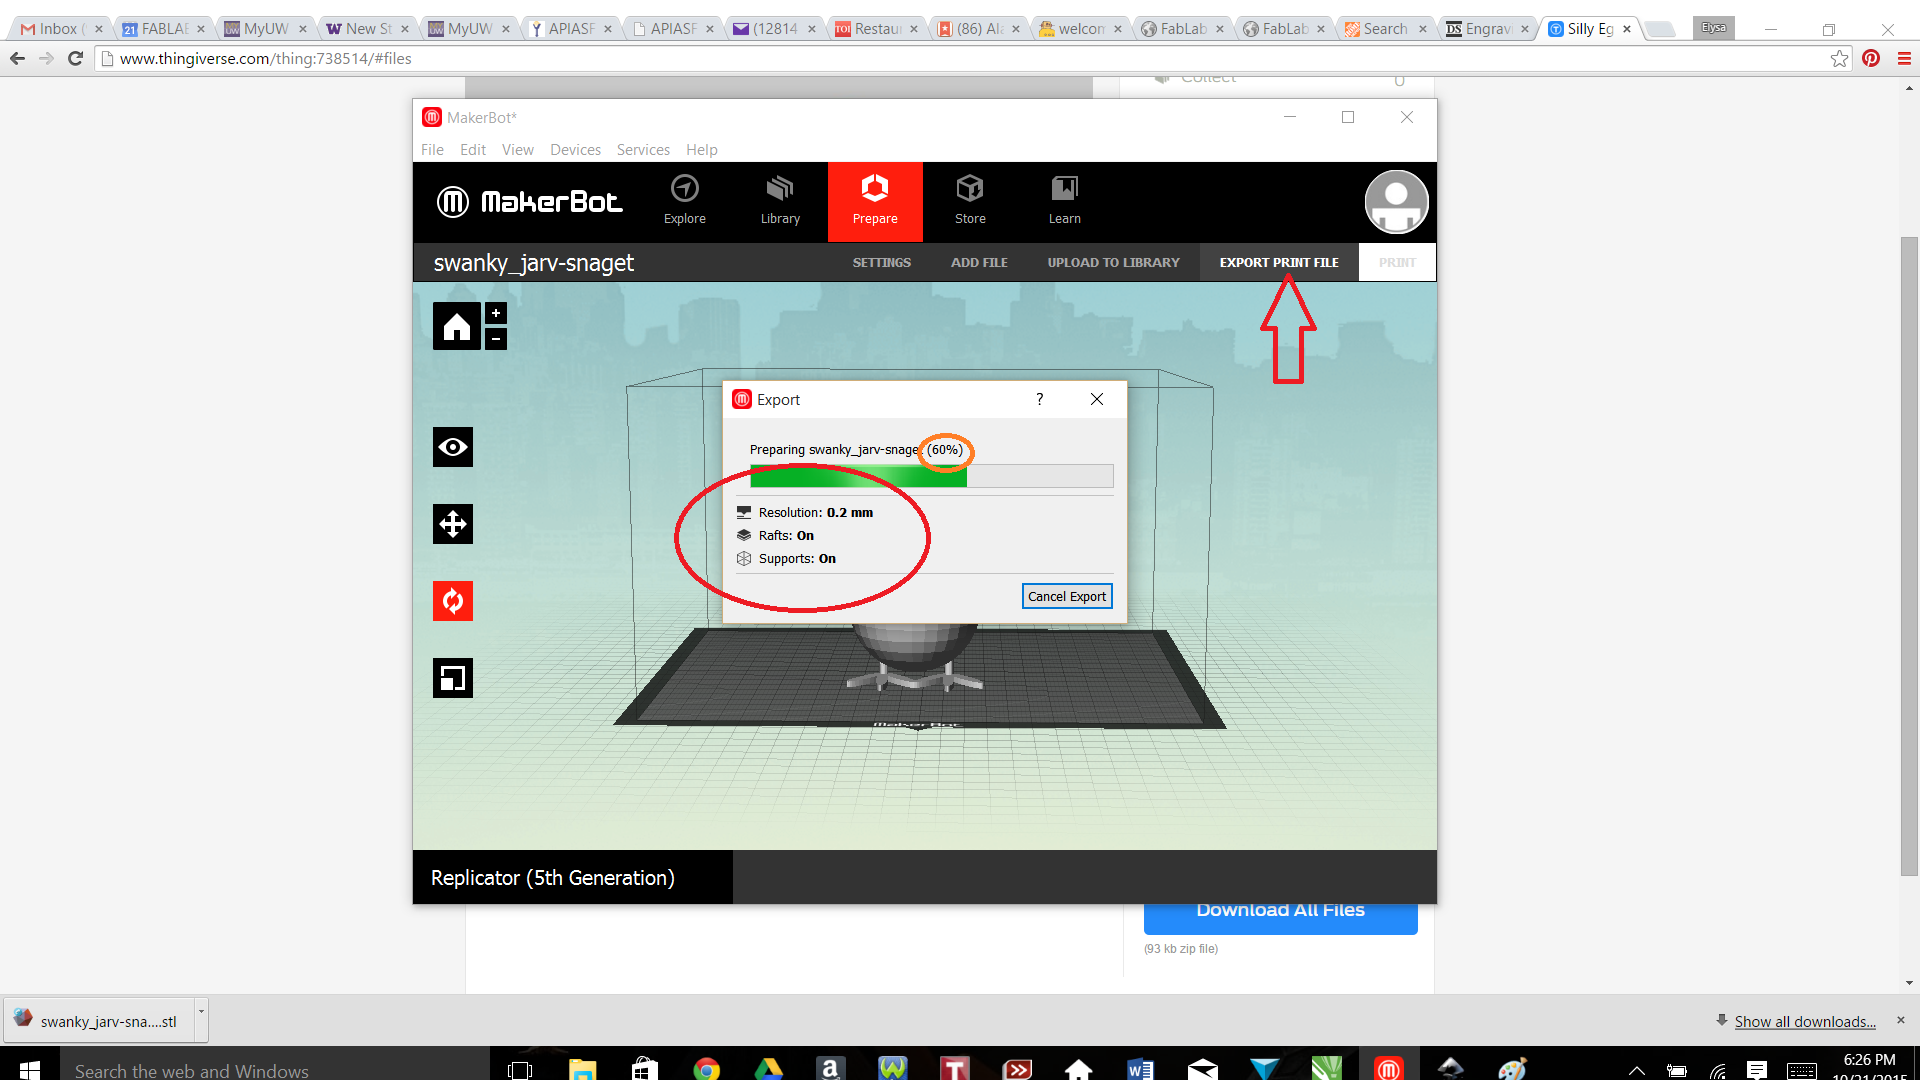Click the PRINT button
The image size is (1920, 1080).
pyautogui.click(x=1397, y=262)
